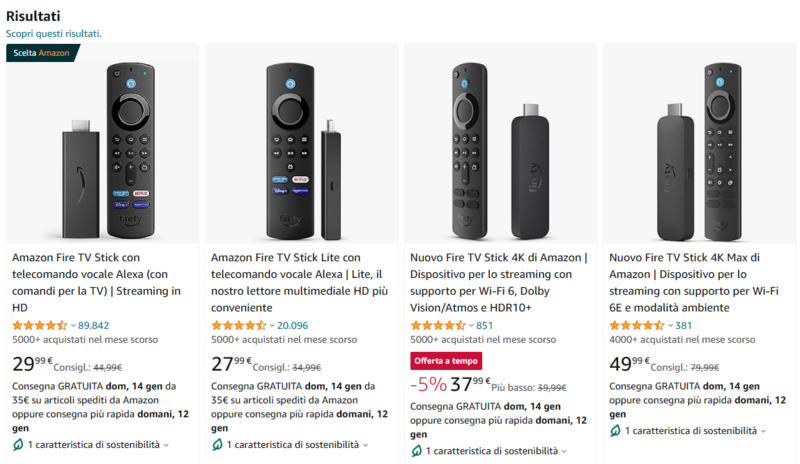Click the sustainability leaf icon under Fire TV Stick 4K Max
Image resolution: width=800 pixels, height=464 pixels.
[x=616, y=430]
